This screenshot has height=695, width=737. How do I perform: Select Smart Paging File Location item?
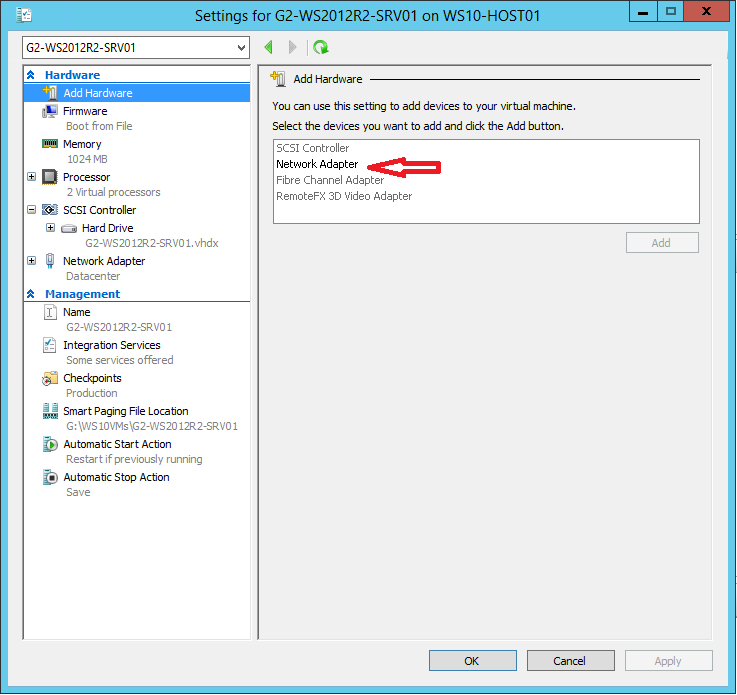(x=125, y=411)
